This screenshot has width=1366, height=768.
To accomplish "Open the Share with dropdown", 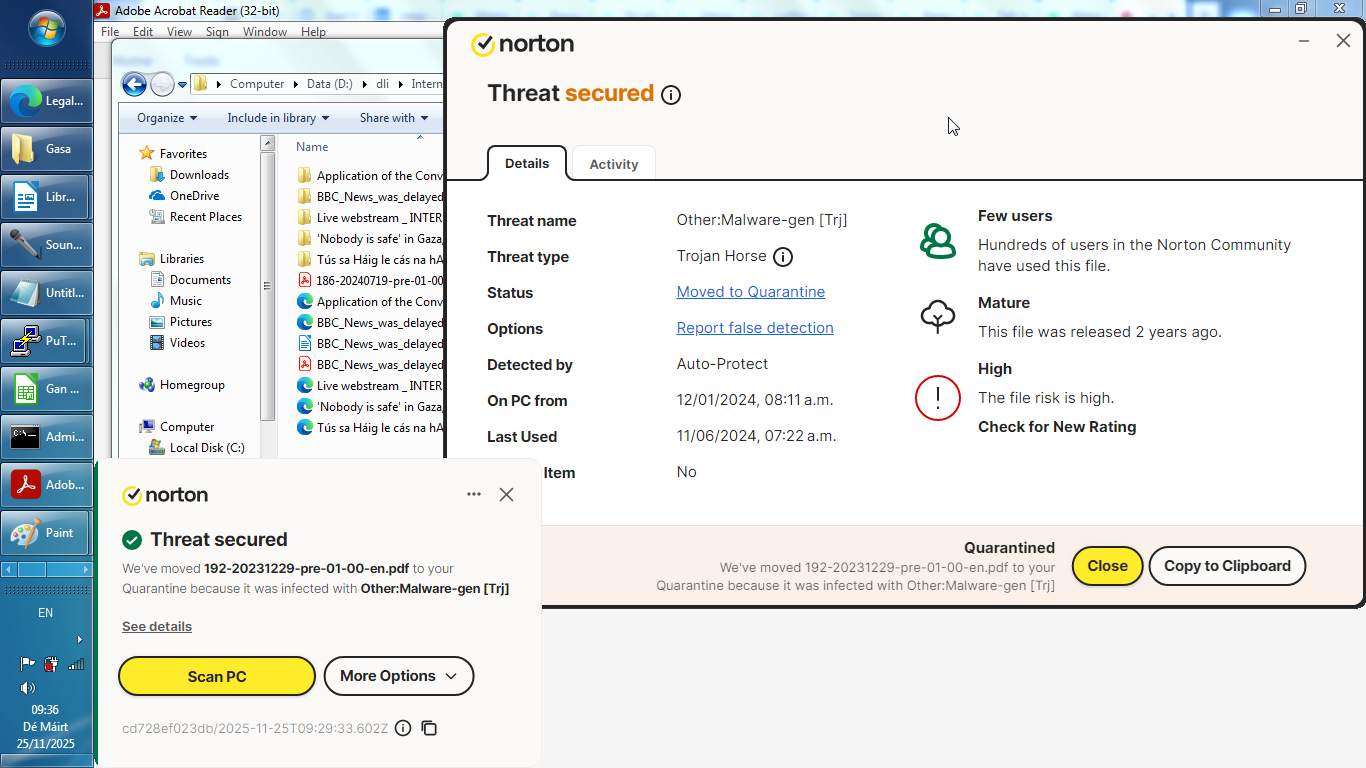I will 394,118.
